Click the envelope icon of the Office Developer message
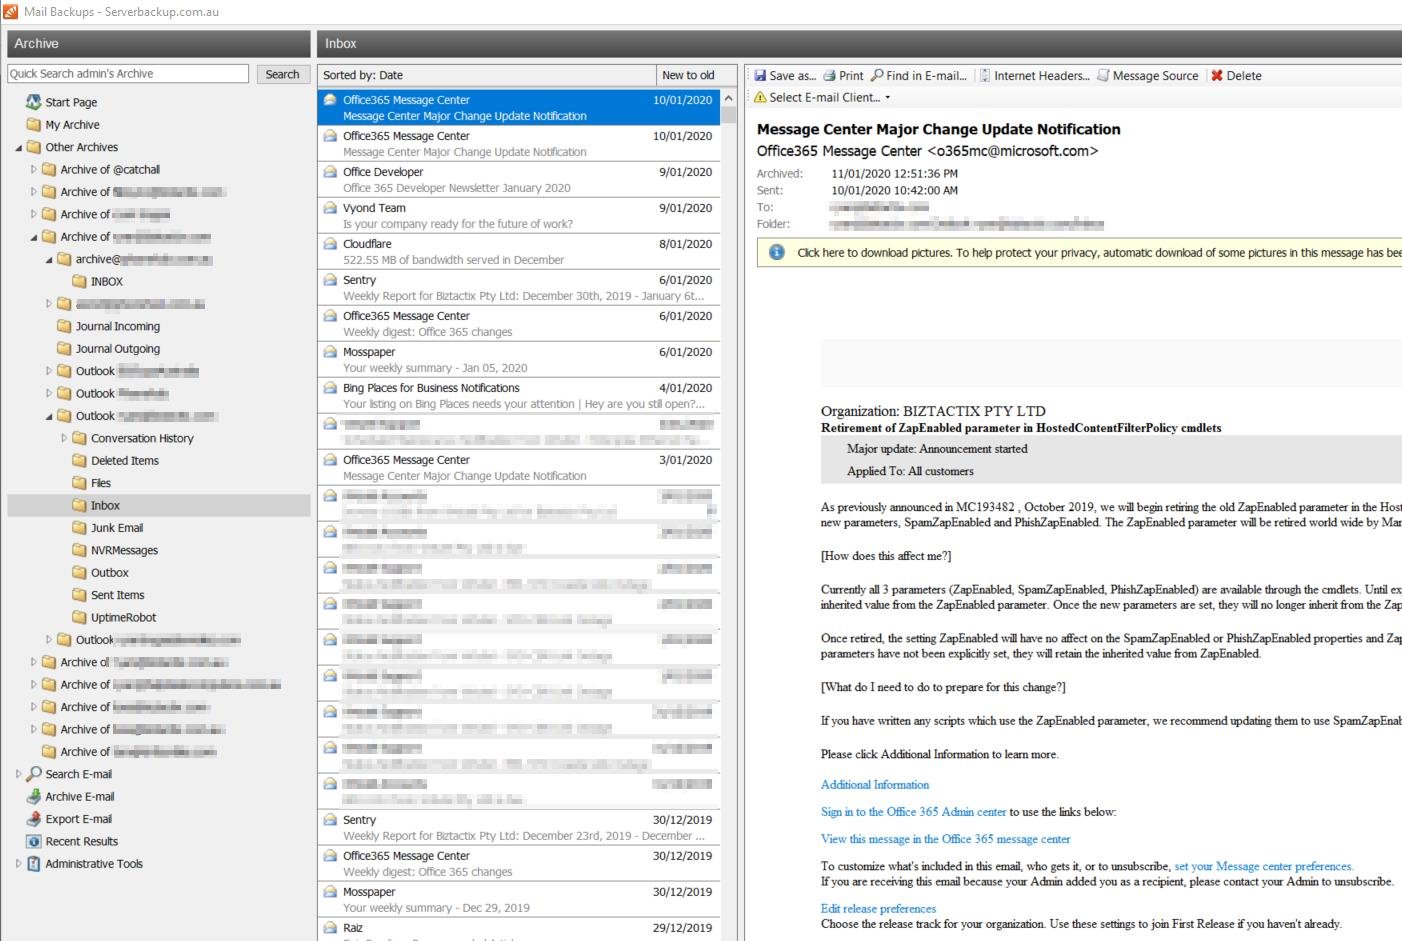 330,172
